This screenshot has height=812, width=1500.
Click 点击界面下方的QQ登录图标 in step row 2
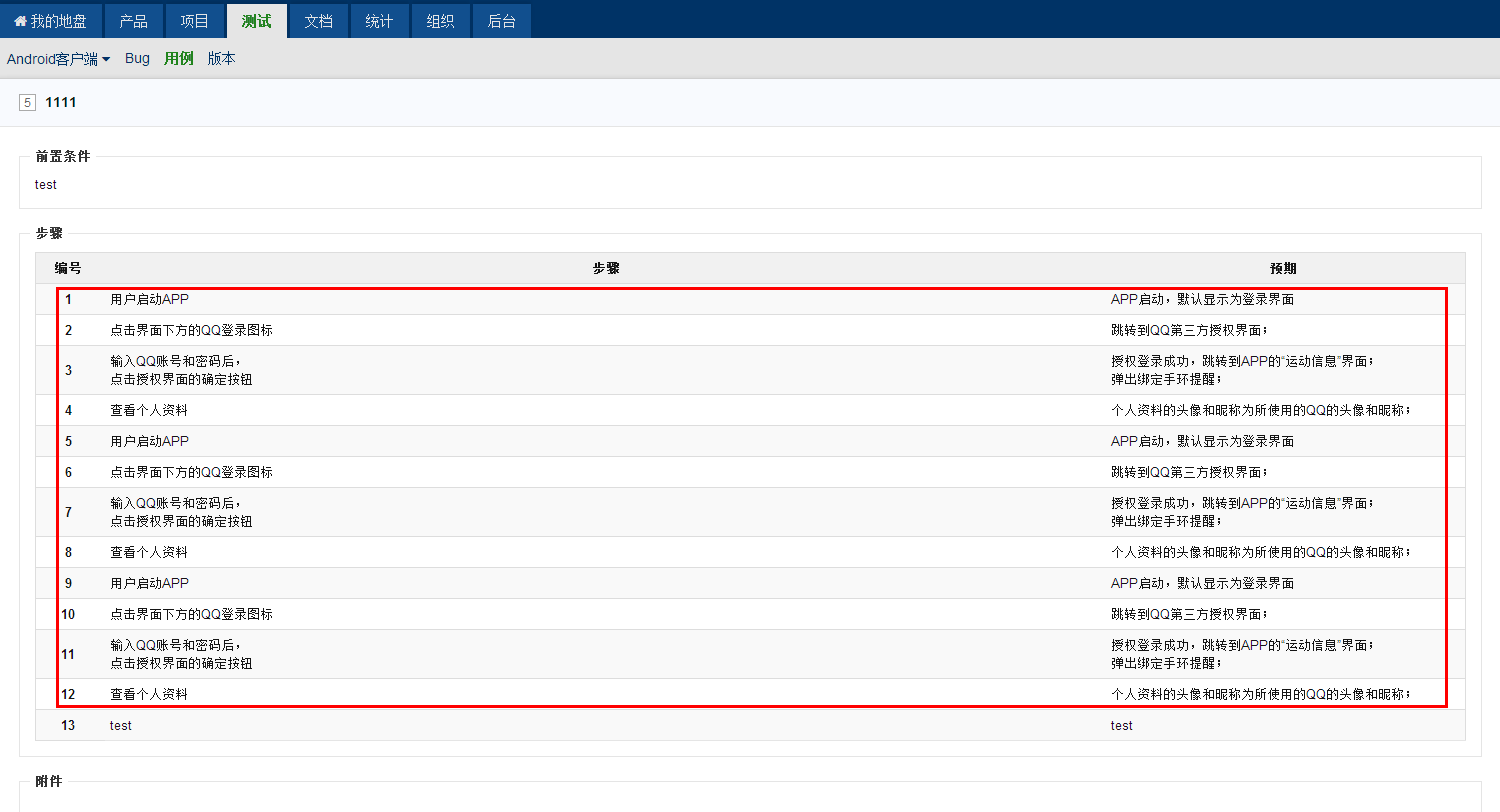pyautogui.click(x=191, y=330)
